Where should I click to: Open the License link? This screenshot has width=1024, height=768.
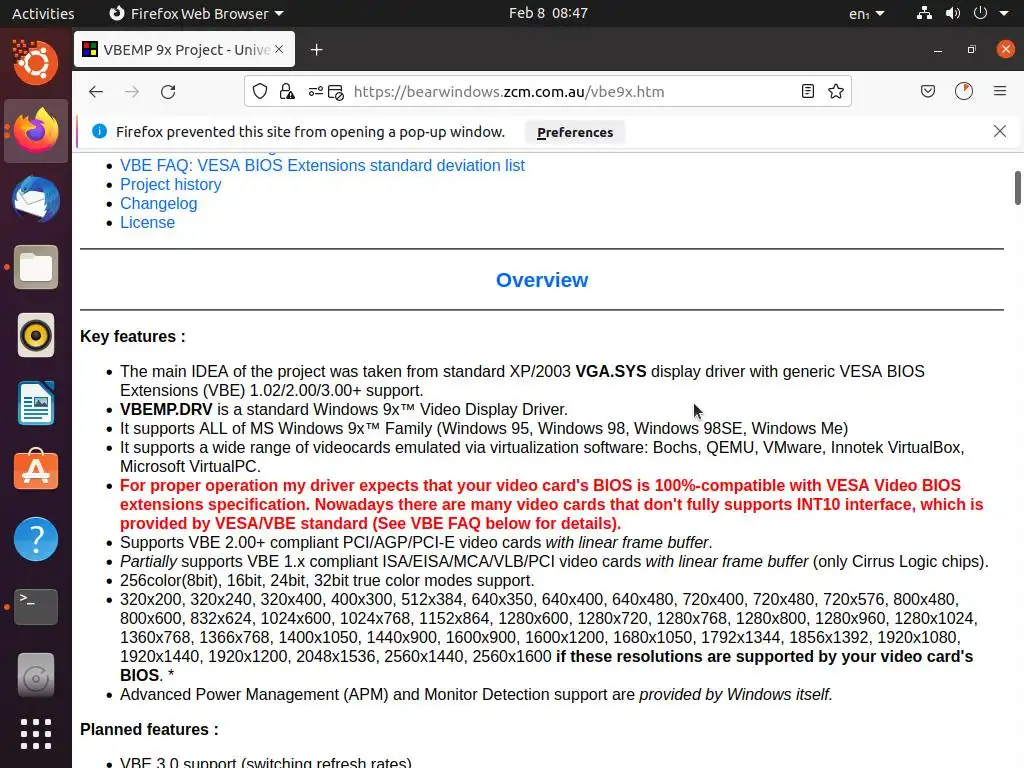(148, 222)
